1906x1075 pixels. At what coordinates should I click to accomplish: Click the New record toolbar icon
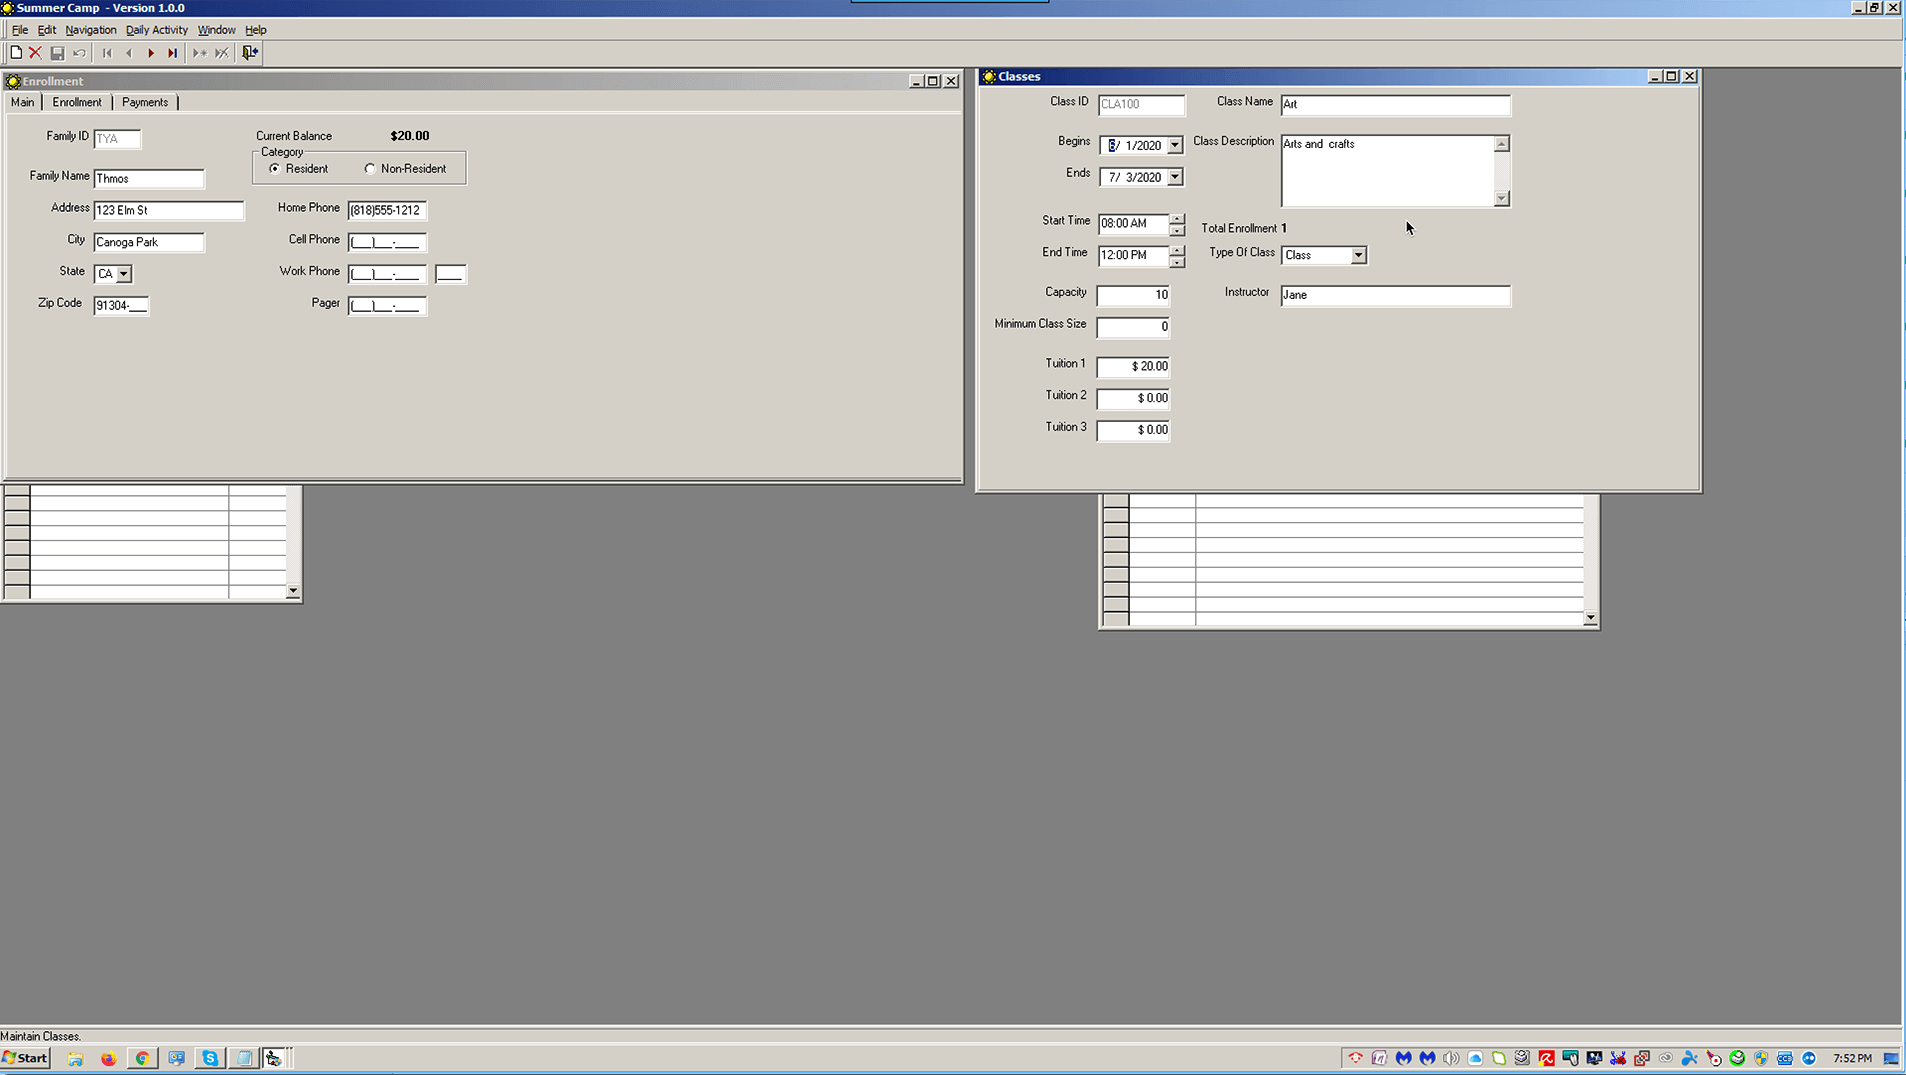coord(16,53)
